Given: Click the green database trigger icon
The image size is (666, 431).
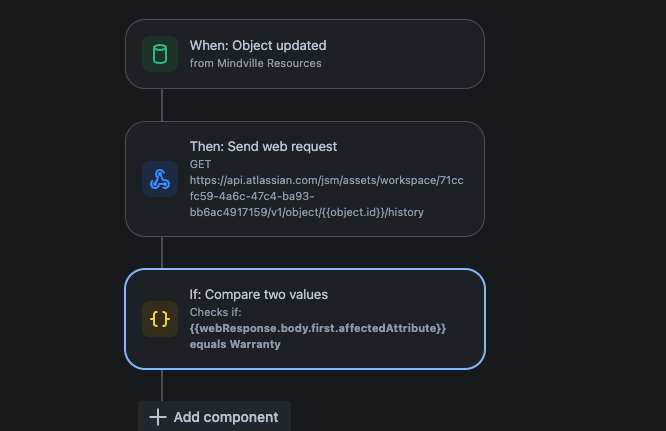Looking at the screenshot, I should (160, 54).
